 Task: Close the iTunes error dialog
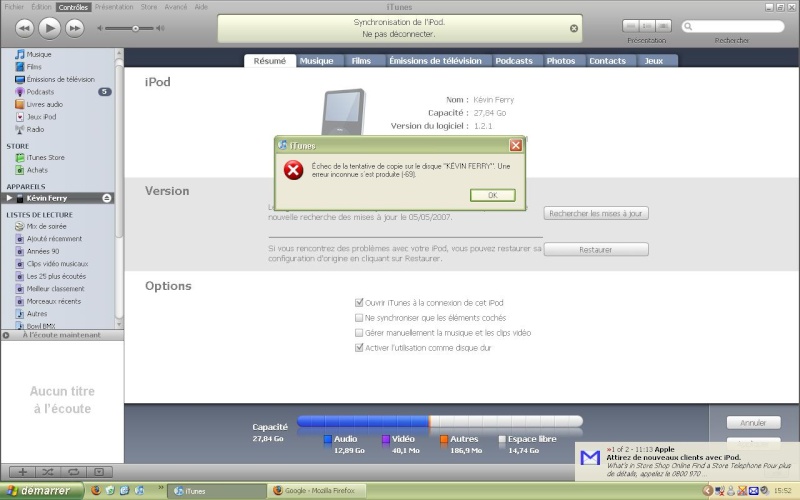point(516,145)
